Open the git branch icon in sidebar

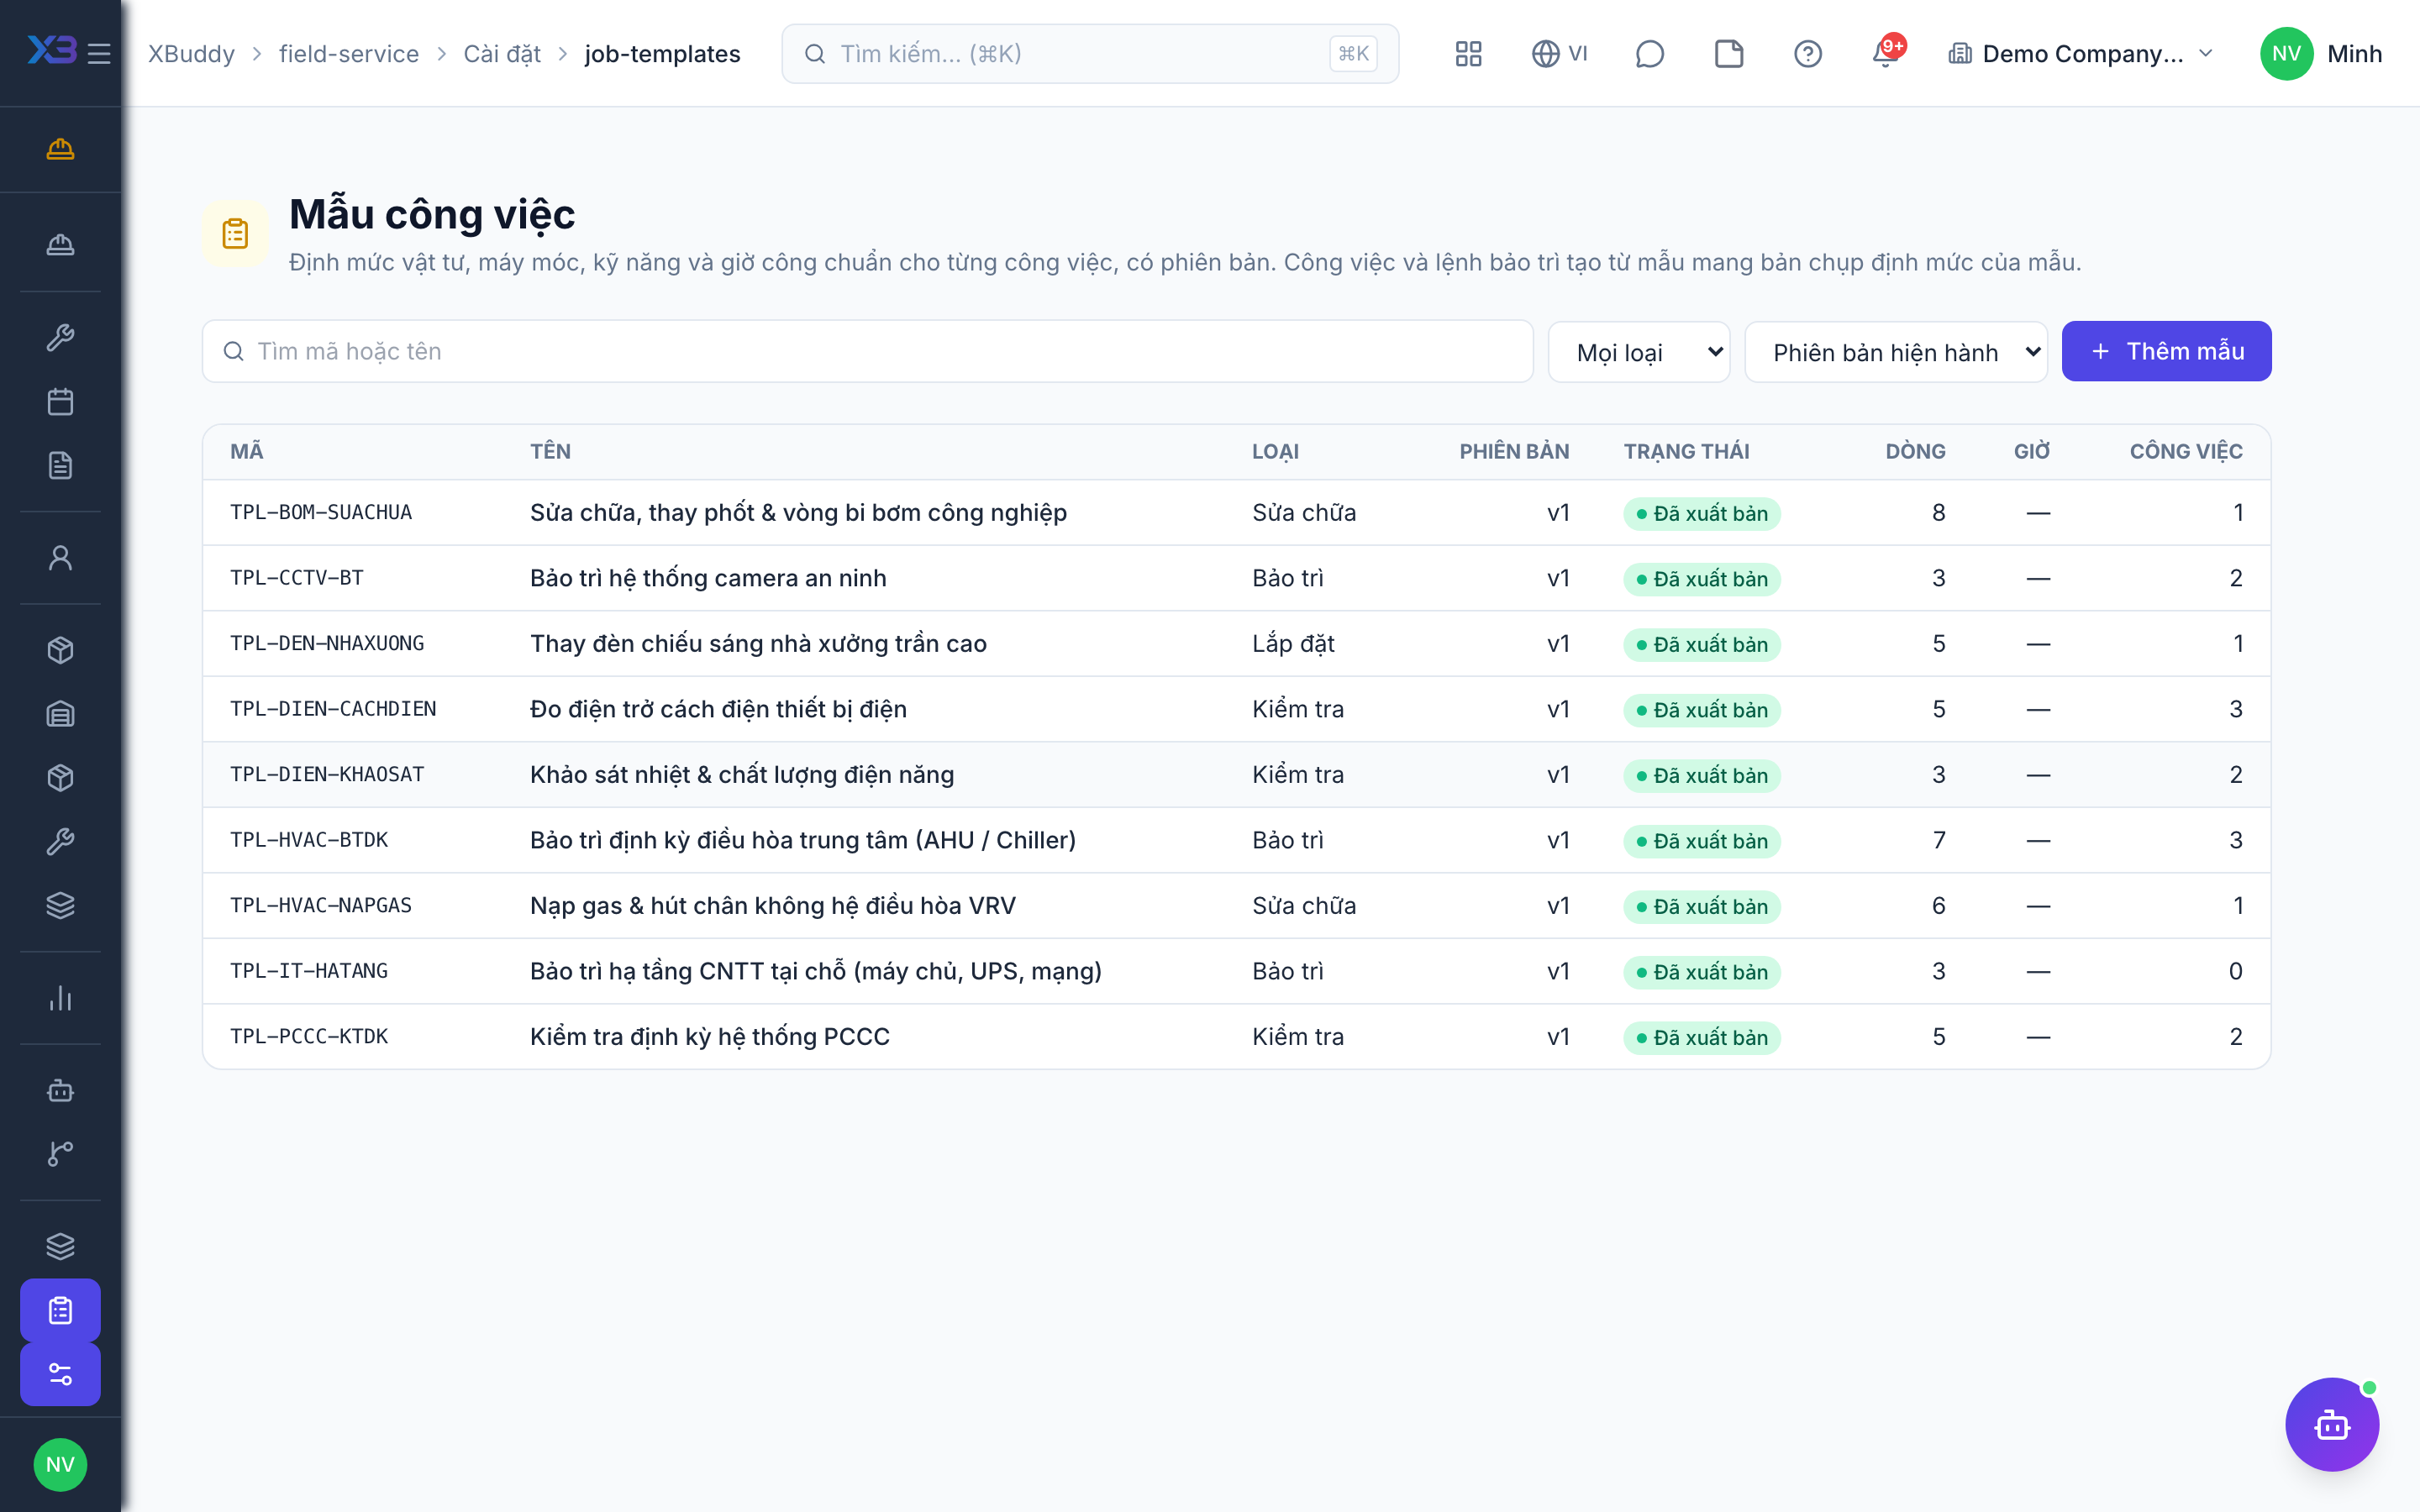60,1154
